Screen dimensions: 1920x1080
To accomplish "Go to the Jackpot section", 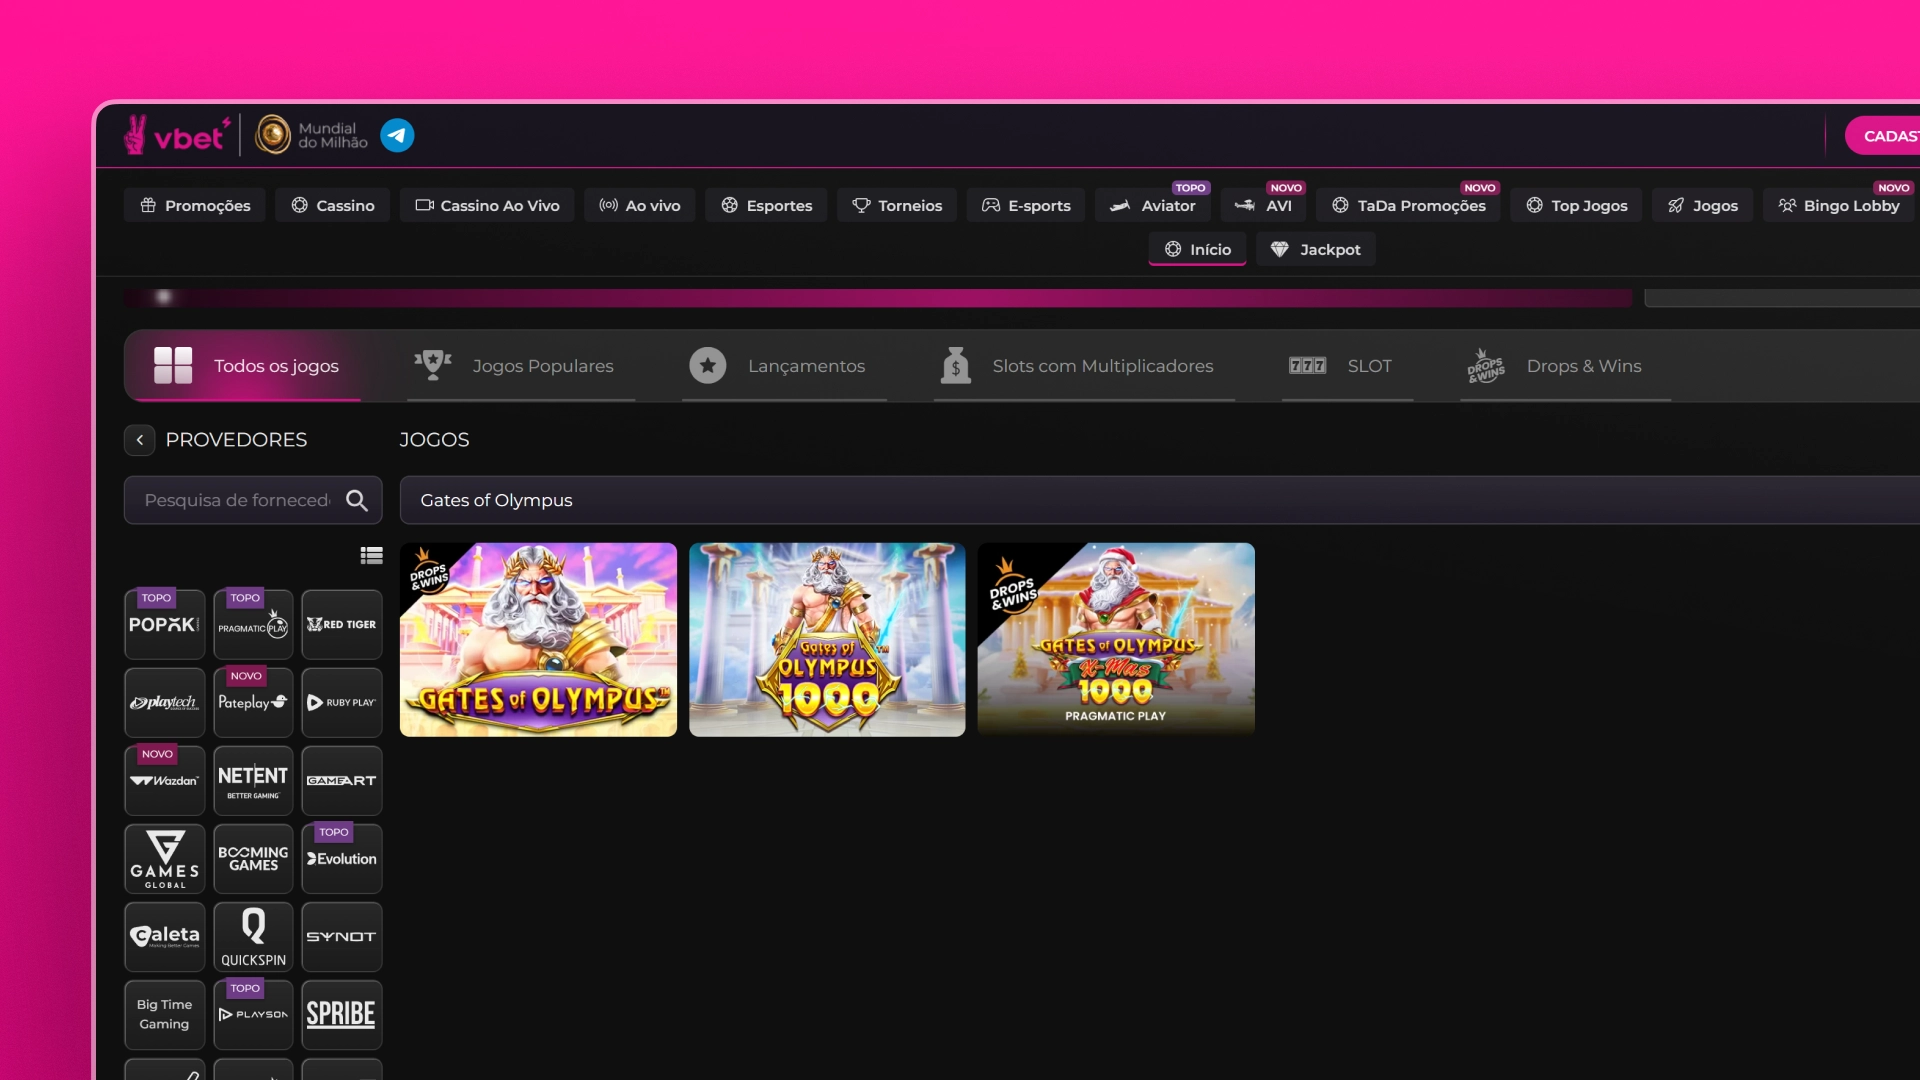I will coord(1315,249).
